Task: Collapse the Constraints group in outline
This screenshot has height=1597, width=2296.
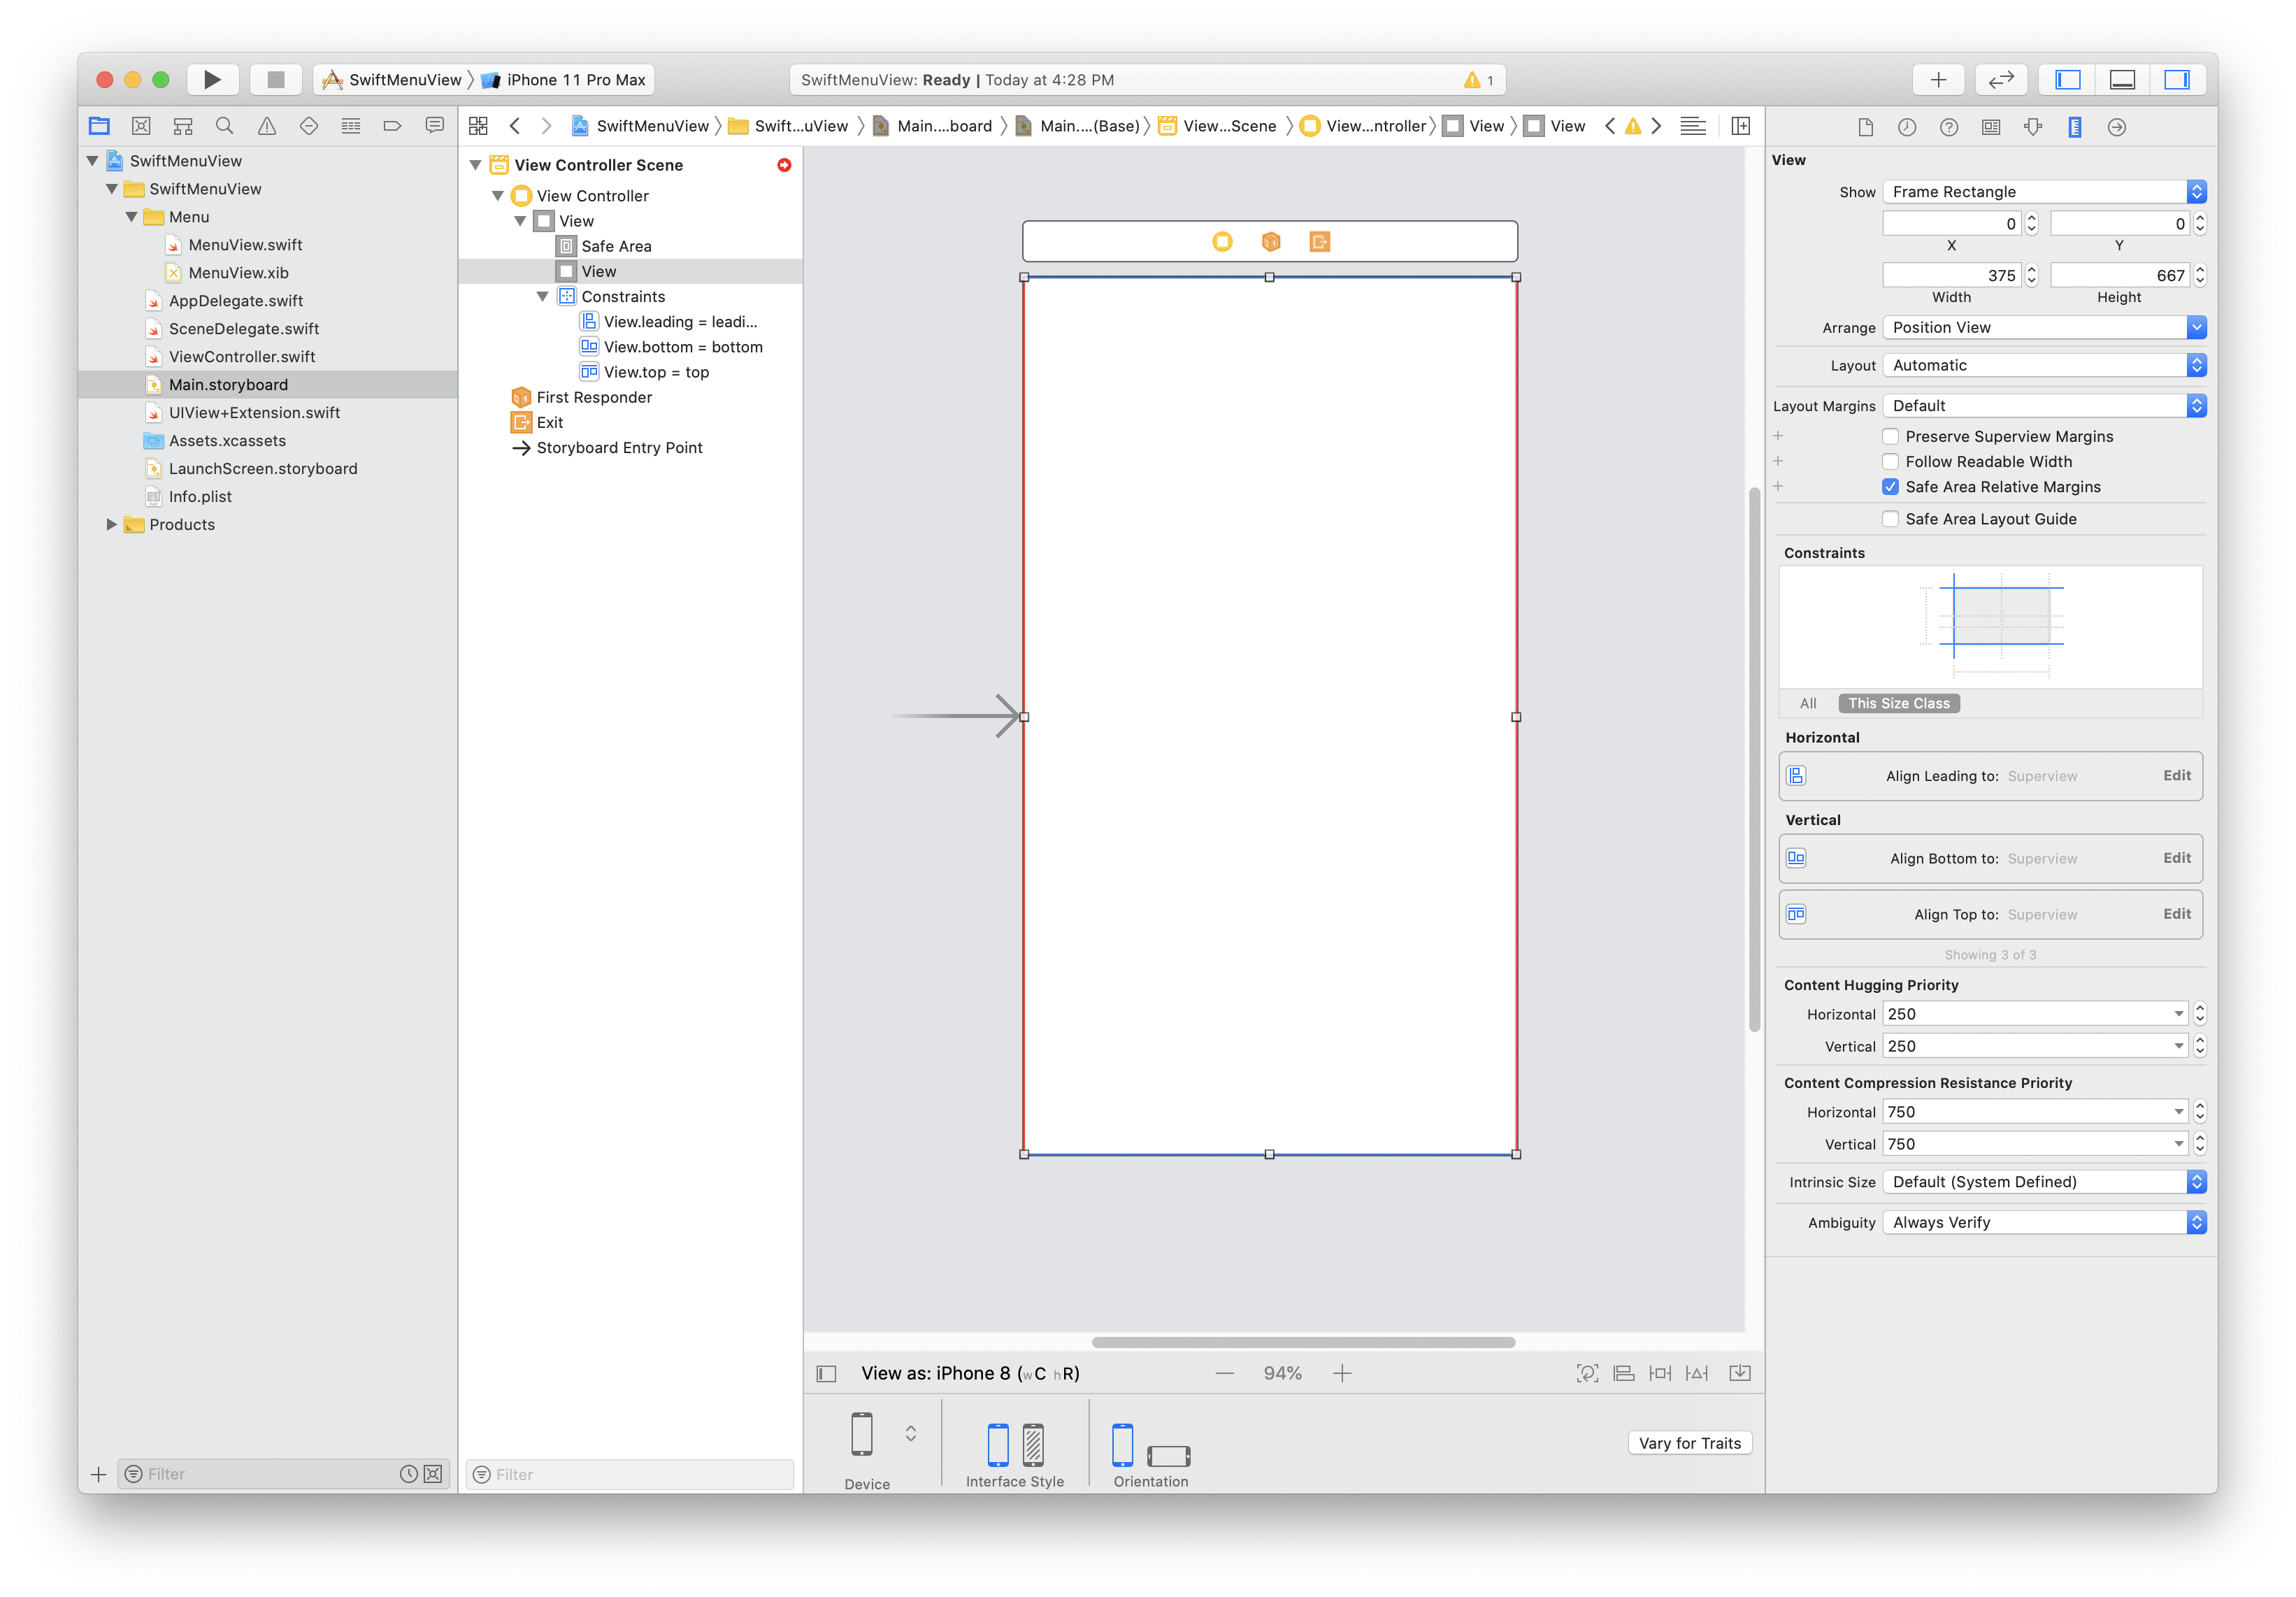Action: click(x=543, y=297)
